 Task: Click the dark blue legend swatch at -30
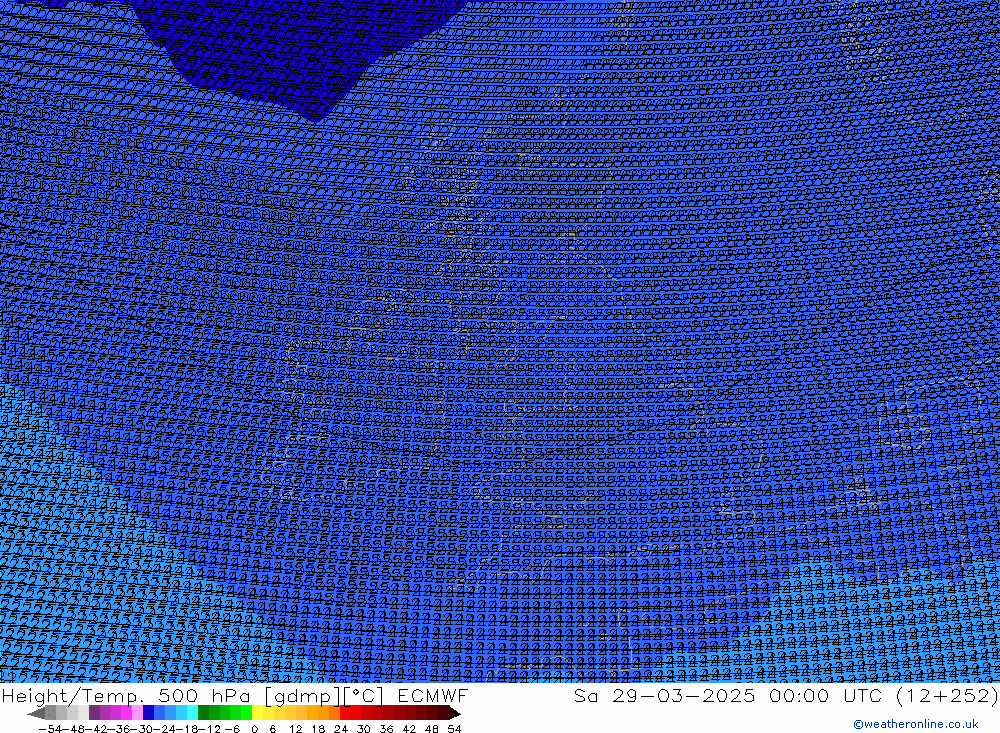[149, 714]
